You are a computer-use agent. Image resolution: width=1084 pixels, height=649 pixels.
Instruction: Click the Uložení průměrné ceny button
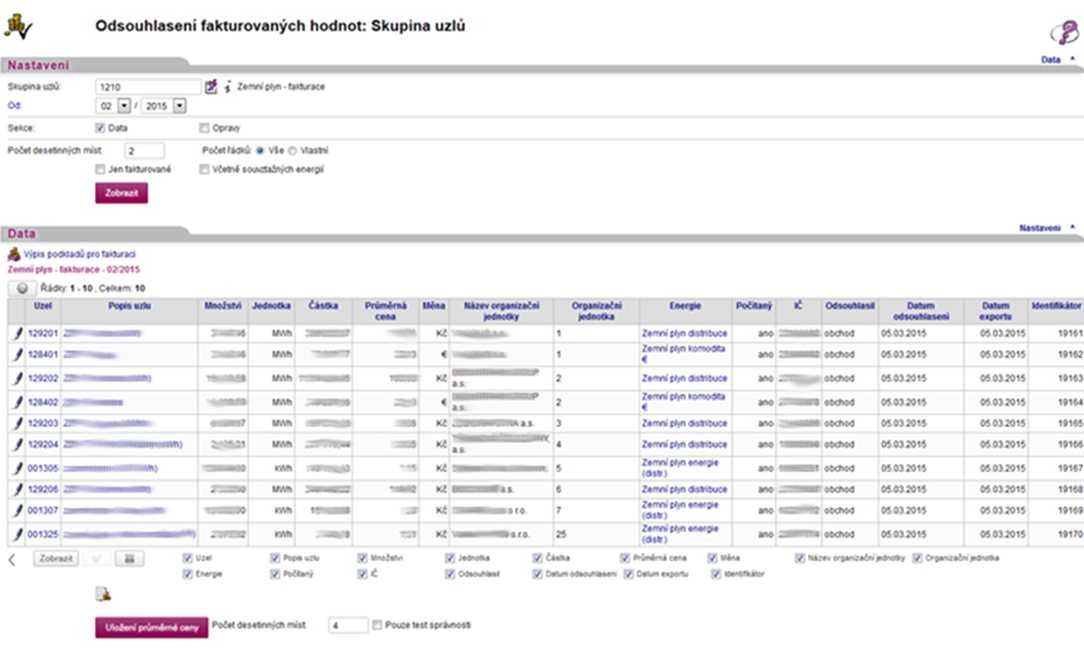[x=151, y=628]
